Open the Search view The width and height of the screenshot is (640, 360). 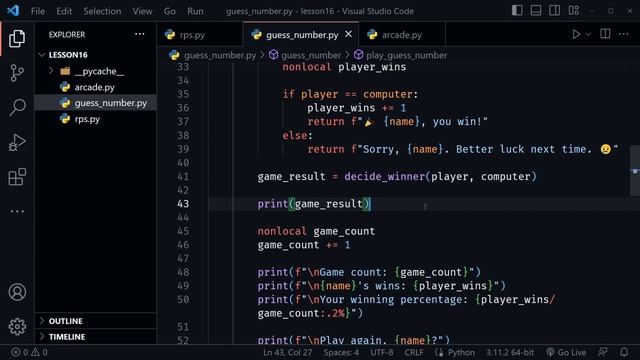[17, 107]
